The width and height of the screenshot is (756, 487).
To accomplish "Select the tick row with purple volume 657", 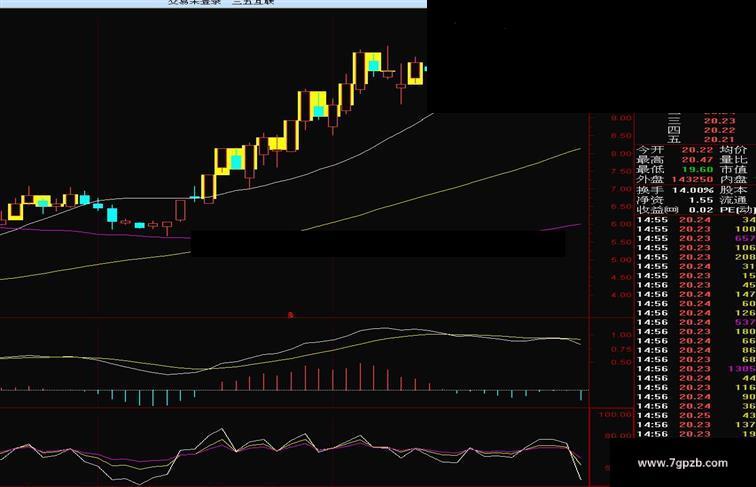I will (696, 238).
